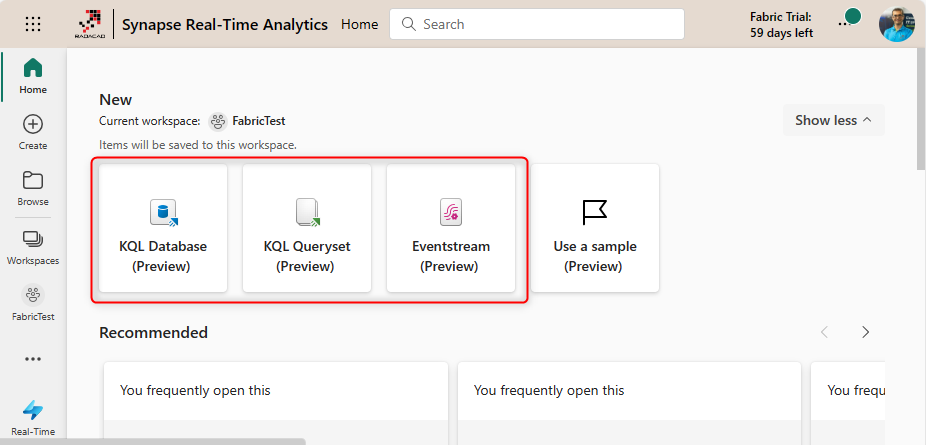Click the Home breadcrumb in header
This screenshot has width=926, height=445.
click(x=359, y=24)
